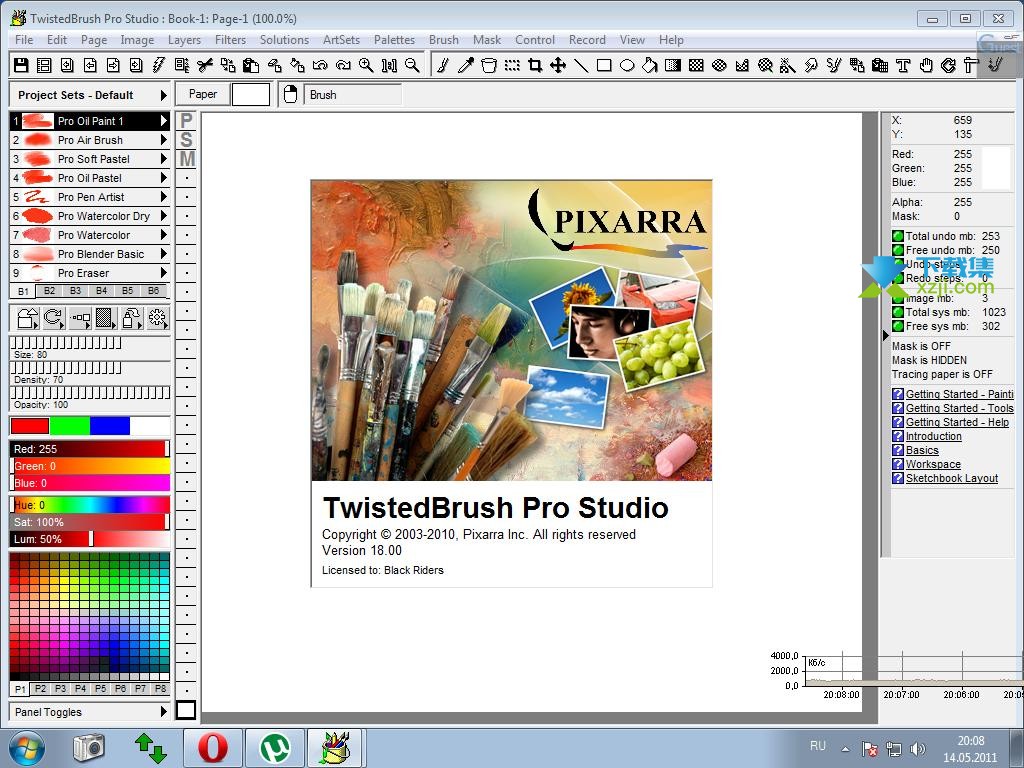Screen dimensions: 1024x768
Task: Select the Pro Blender Basic brush
Action: click(x=89, y=253)
